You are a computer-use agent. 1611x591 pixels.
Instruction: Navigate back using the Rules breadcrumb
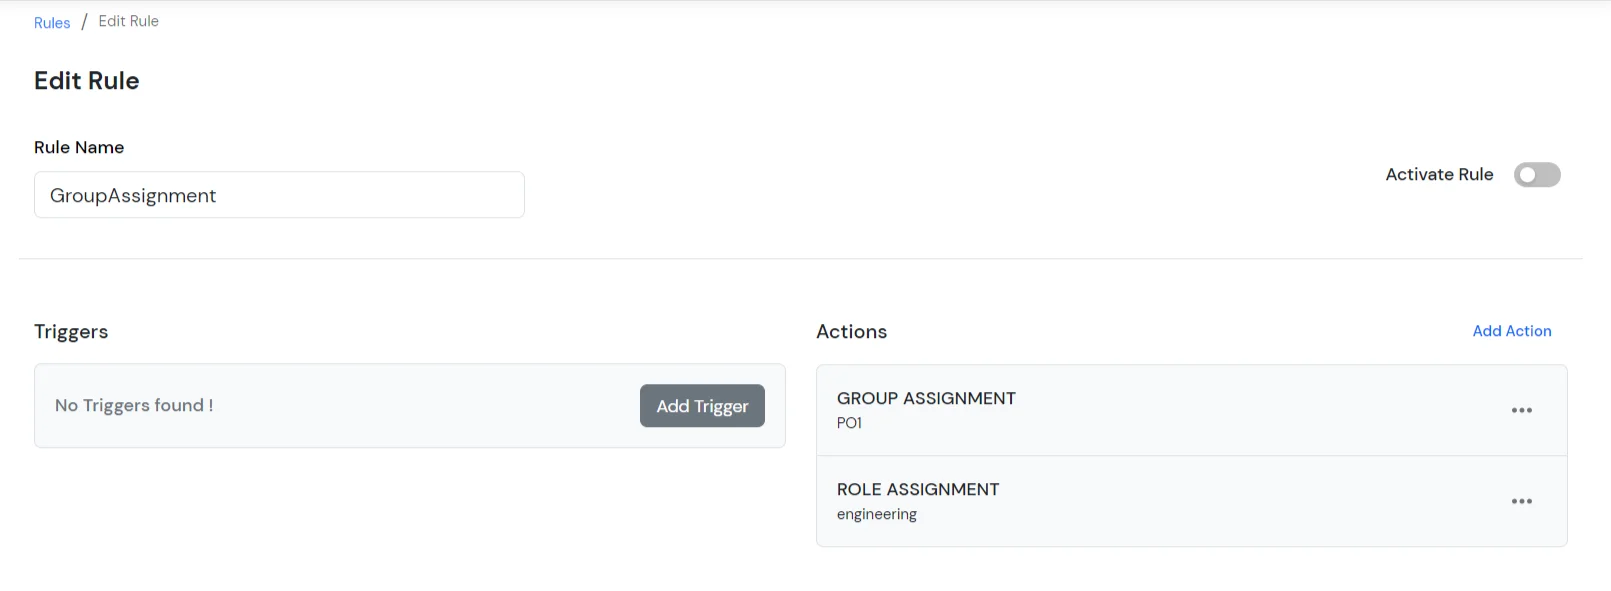click(x=52, y=21)
